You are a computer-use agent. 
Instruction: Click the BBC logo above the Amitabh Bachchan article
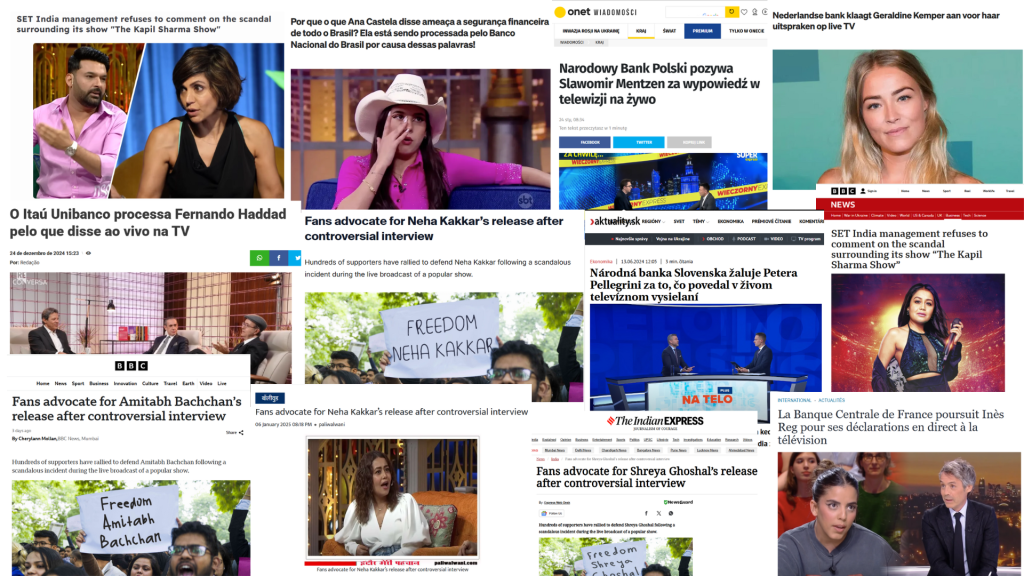click(131, 366)
